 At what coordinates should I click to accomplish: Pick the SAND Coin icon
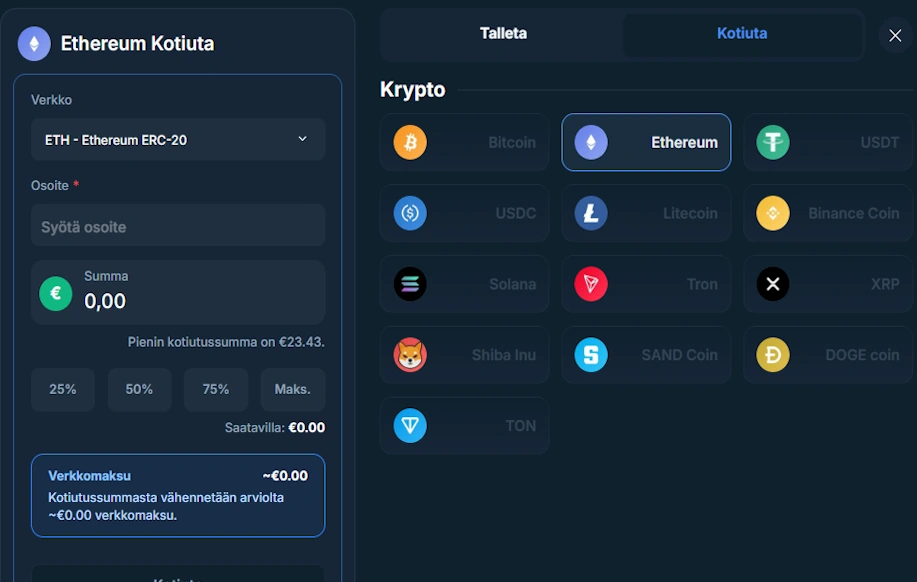[x=591, y=354]
